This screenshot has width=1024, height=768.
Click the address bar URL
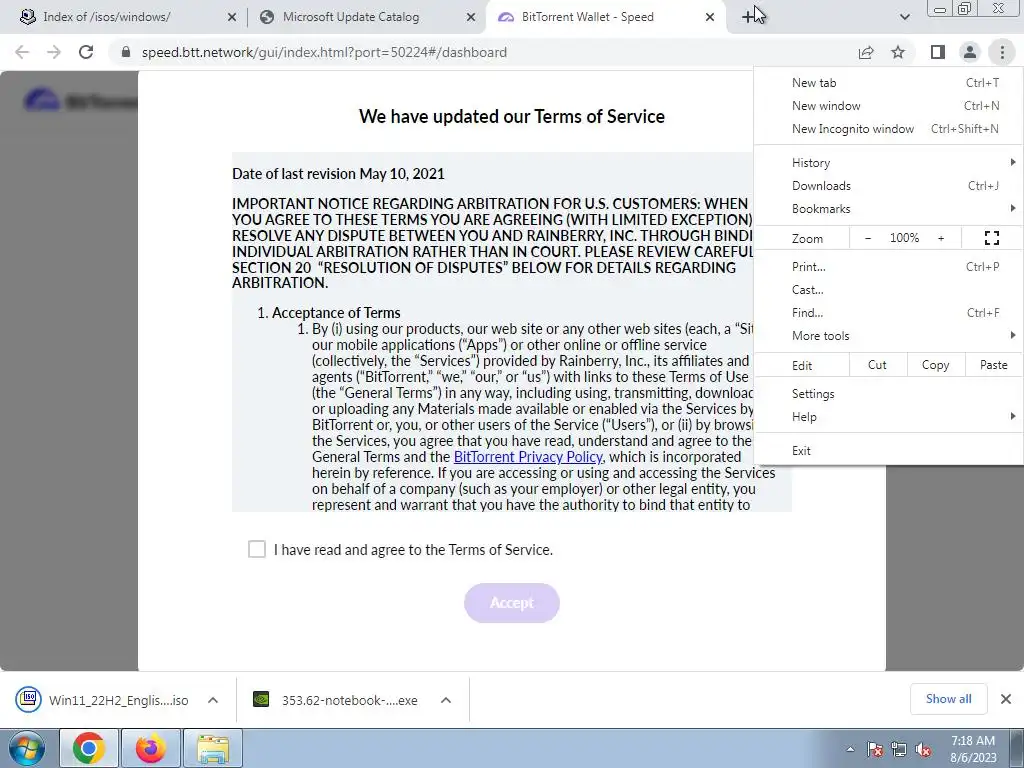point(324,52)
